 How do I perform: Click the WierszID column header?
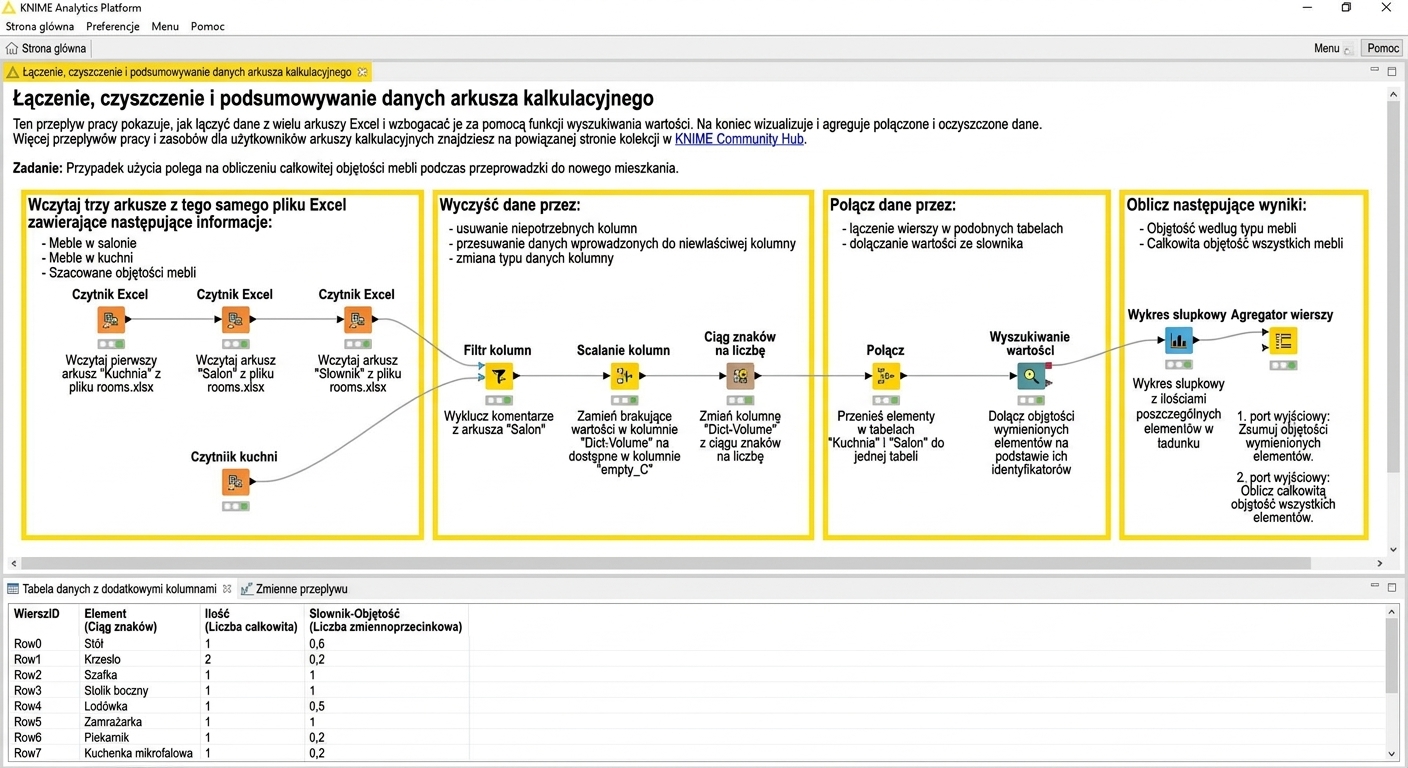[37, 613]
